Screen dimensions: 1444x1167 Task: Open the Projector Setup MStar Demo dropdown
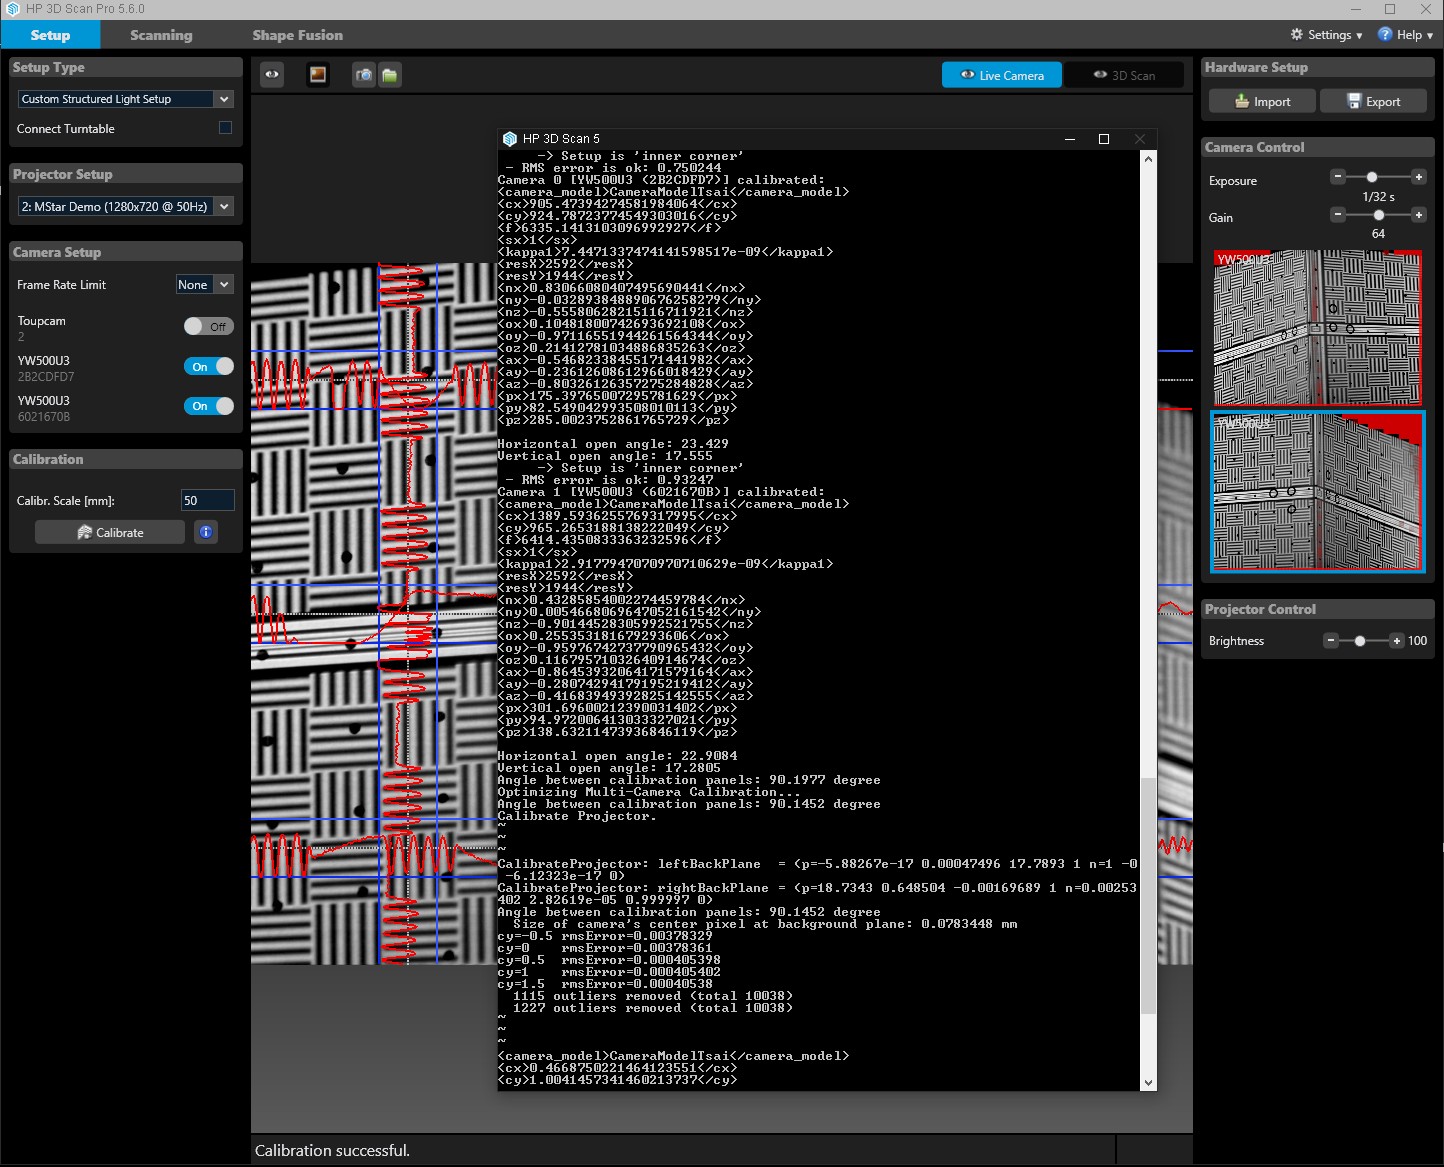(x=126, y=206)
